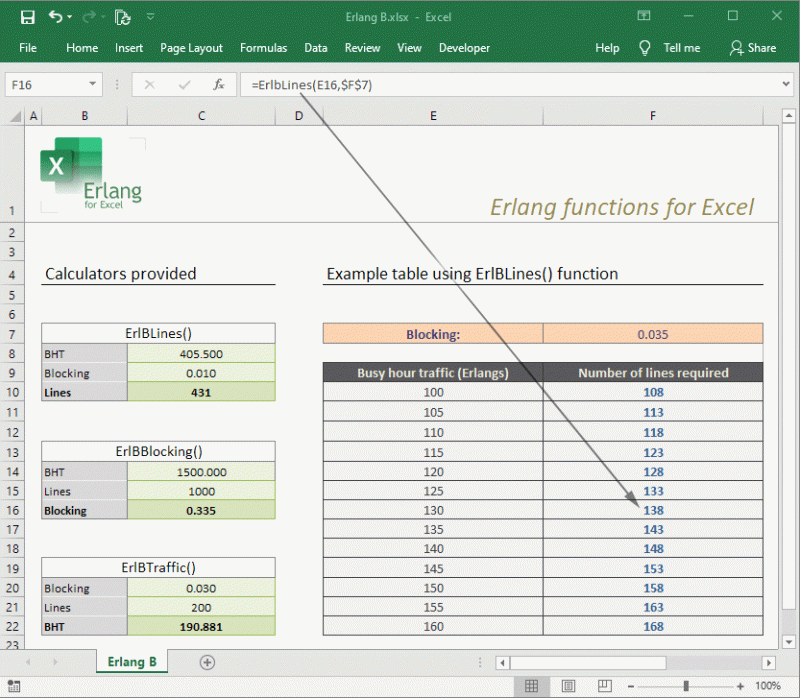
Task: Click the Save icon in title bar
Action: pyautogui.click(x=28, y=17)
